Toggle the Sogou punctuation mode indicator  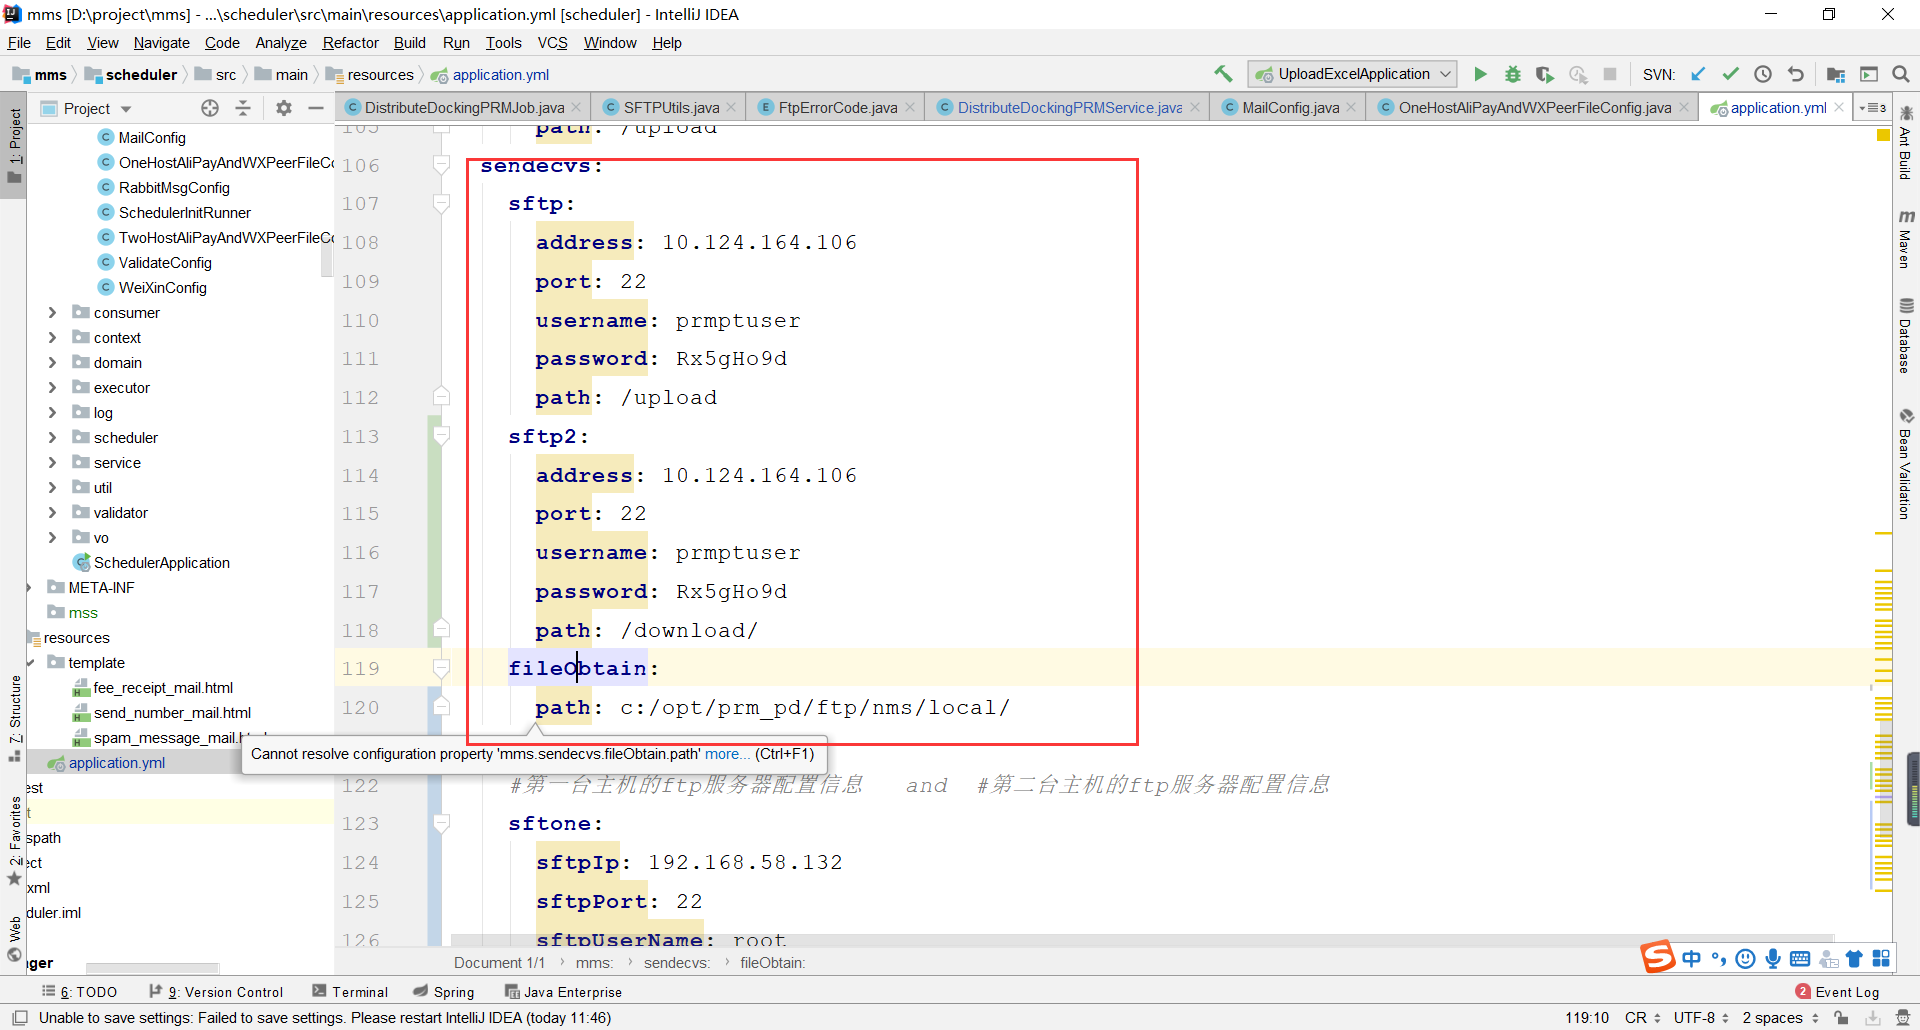point(1719,959)
